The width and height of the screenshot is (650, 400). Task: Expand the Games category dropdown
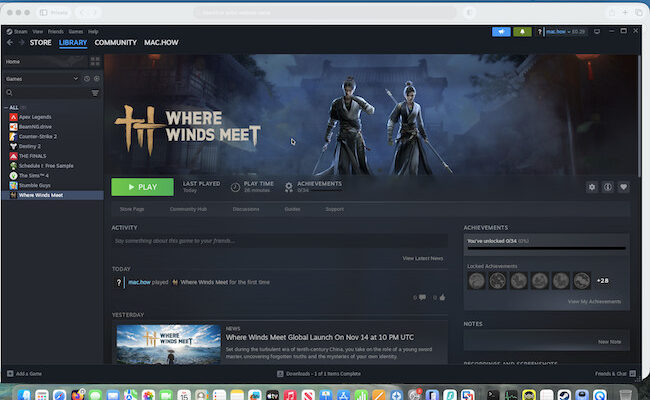[76, 78]
